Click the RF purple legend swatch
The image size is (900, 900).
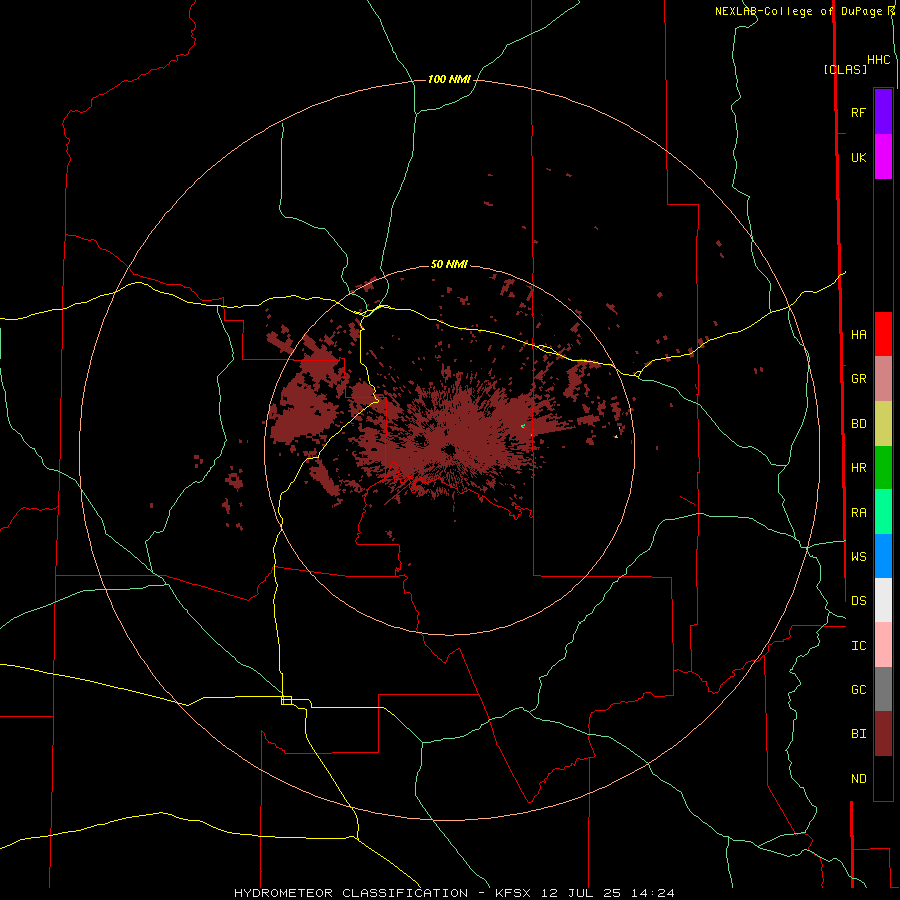click(x=883, y=111)
